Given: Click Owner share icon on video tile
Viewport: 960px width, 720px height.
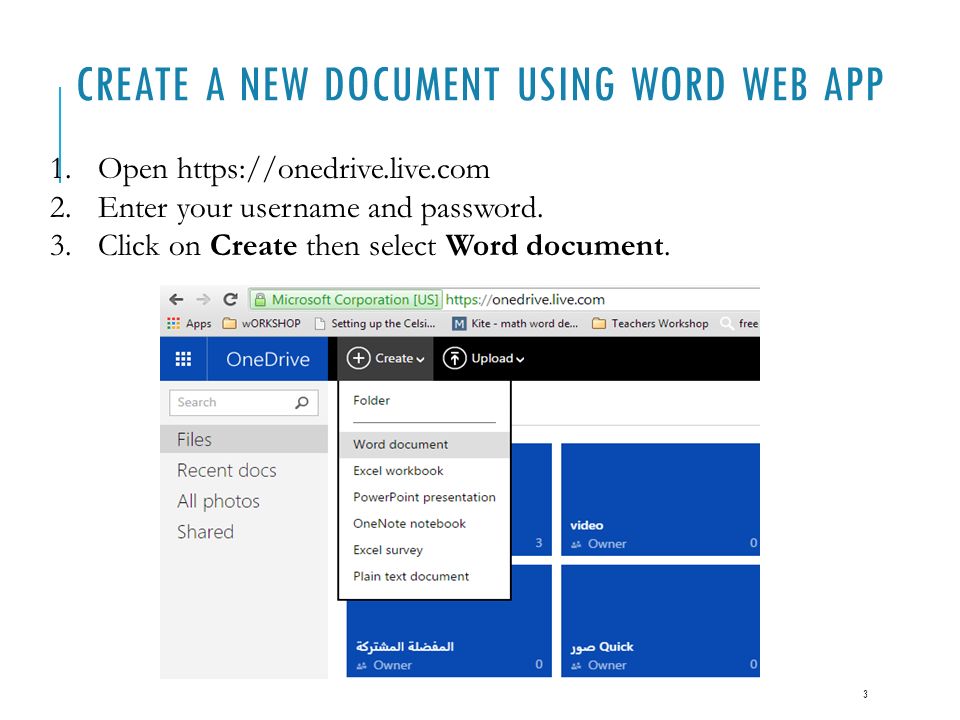Looking at the screenshot, I should (576, 544).
